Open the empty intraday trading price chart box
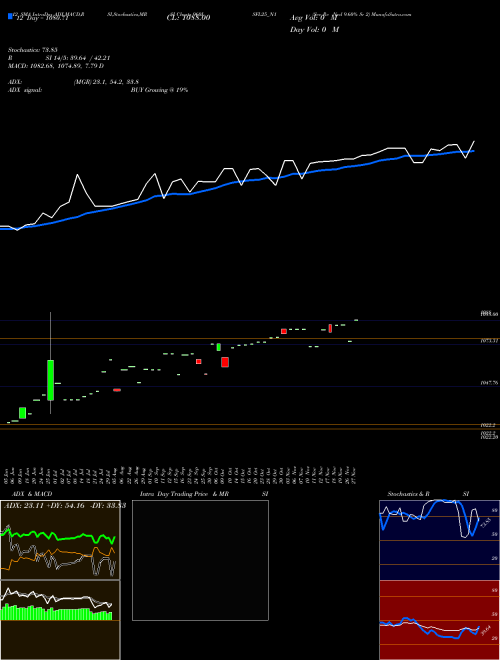Image resolution: width=500 pixels, height=660 pixels. (200, 560)
